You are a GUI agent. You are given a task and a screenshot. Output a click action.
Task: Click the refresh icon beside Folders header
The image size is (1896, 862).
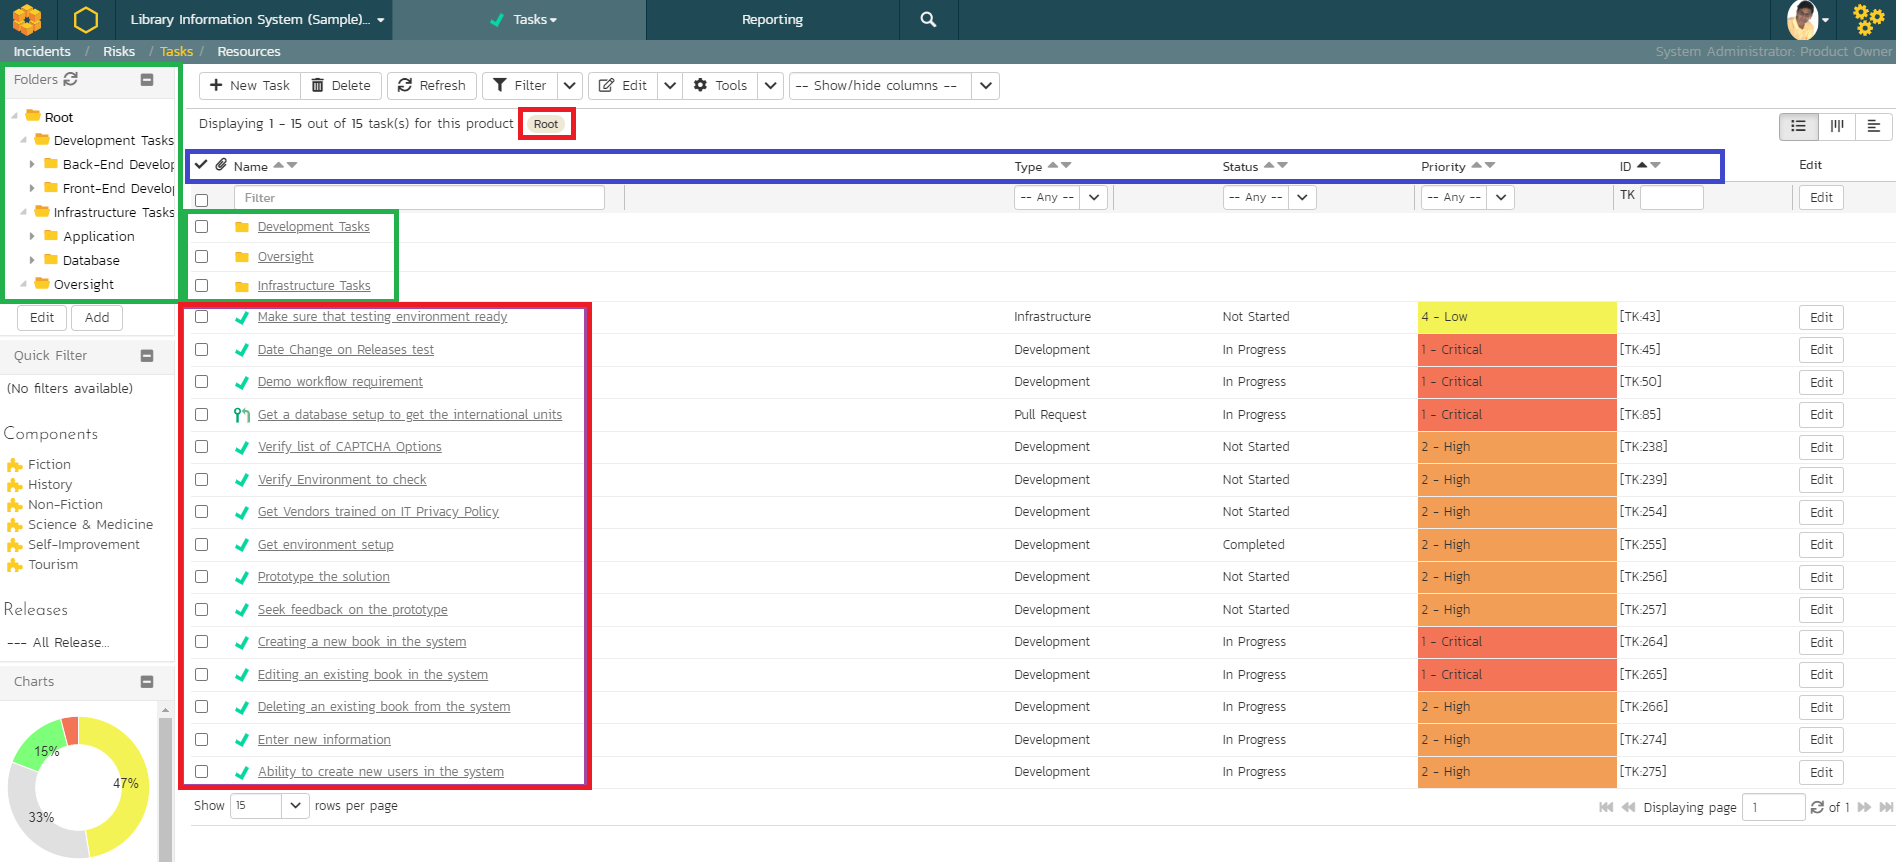[71, 79]
